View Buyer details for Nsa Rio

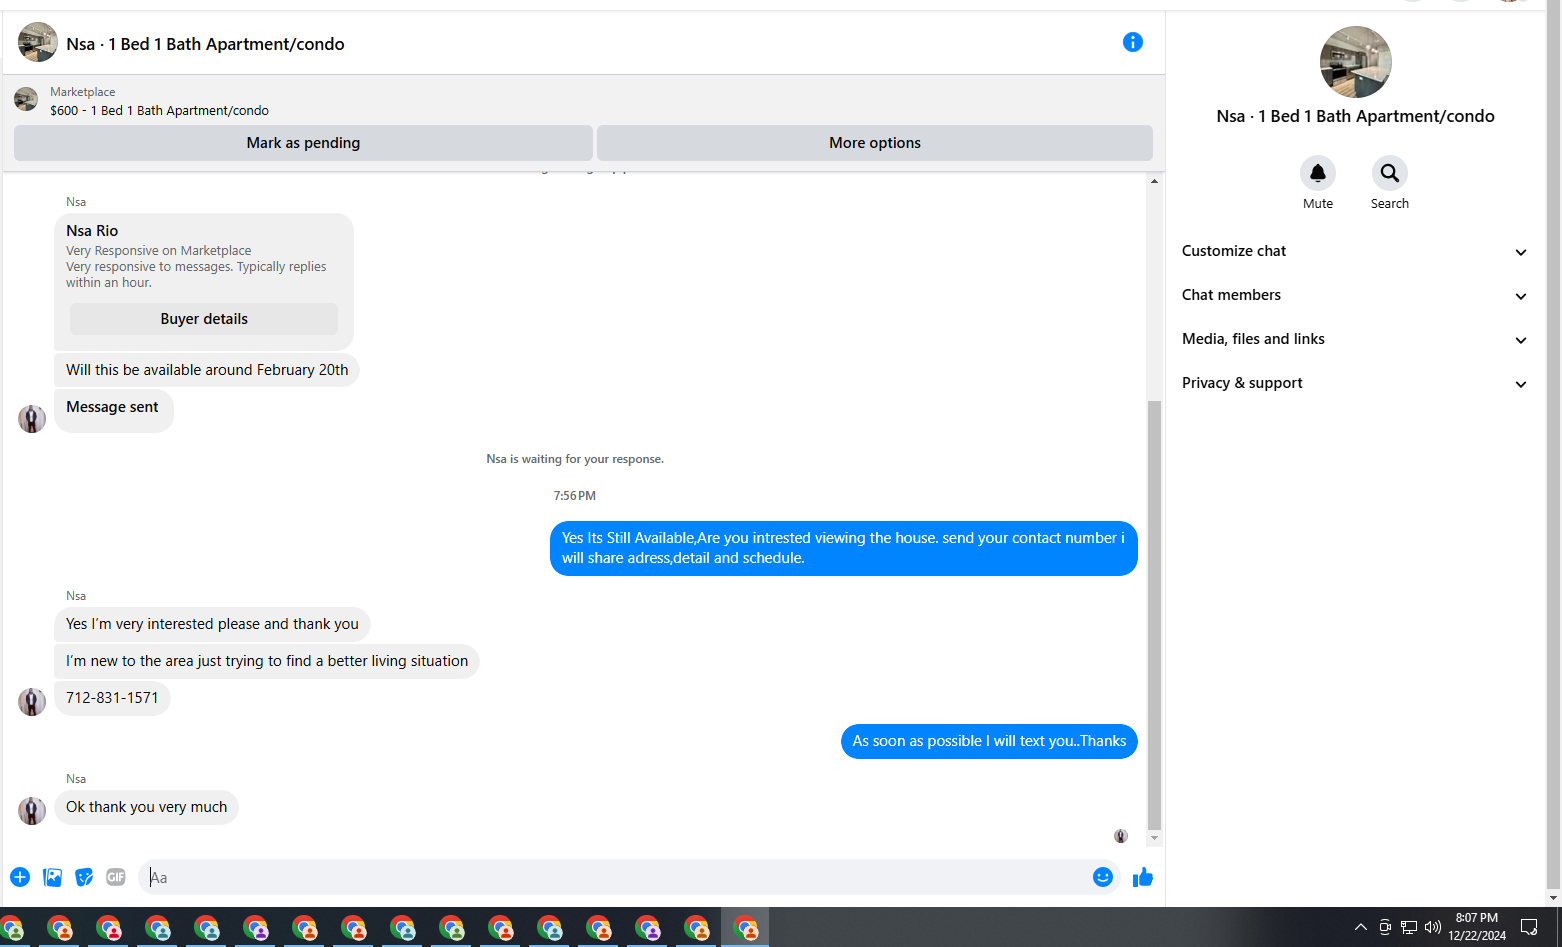(x=204, y=319)
